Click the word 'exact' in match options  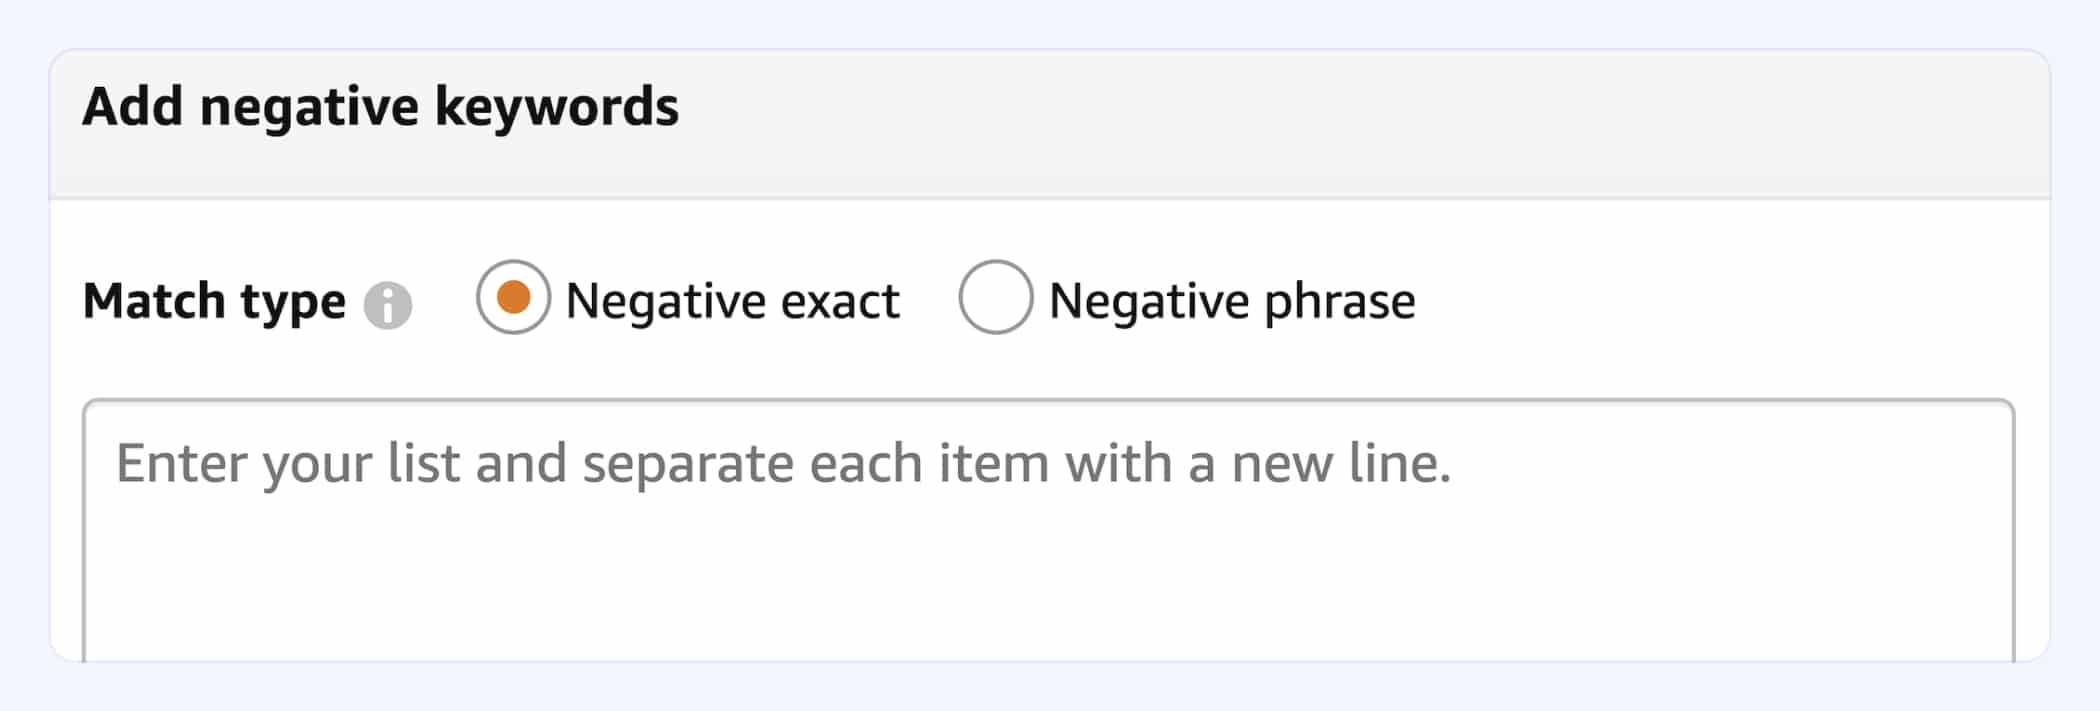click(x=840, y=301)
